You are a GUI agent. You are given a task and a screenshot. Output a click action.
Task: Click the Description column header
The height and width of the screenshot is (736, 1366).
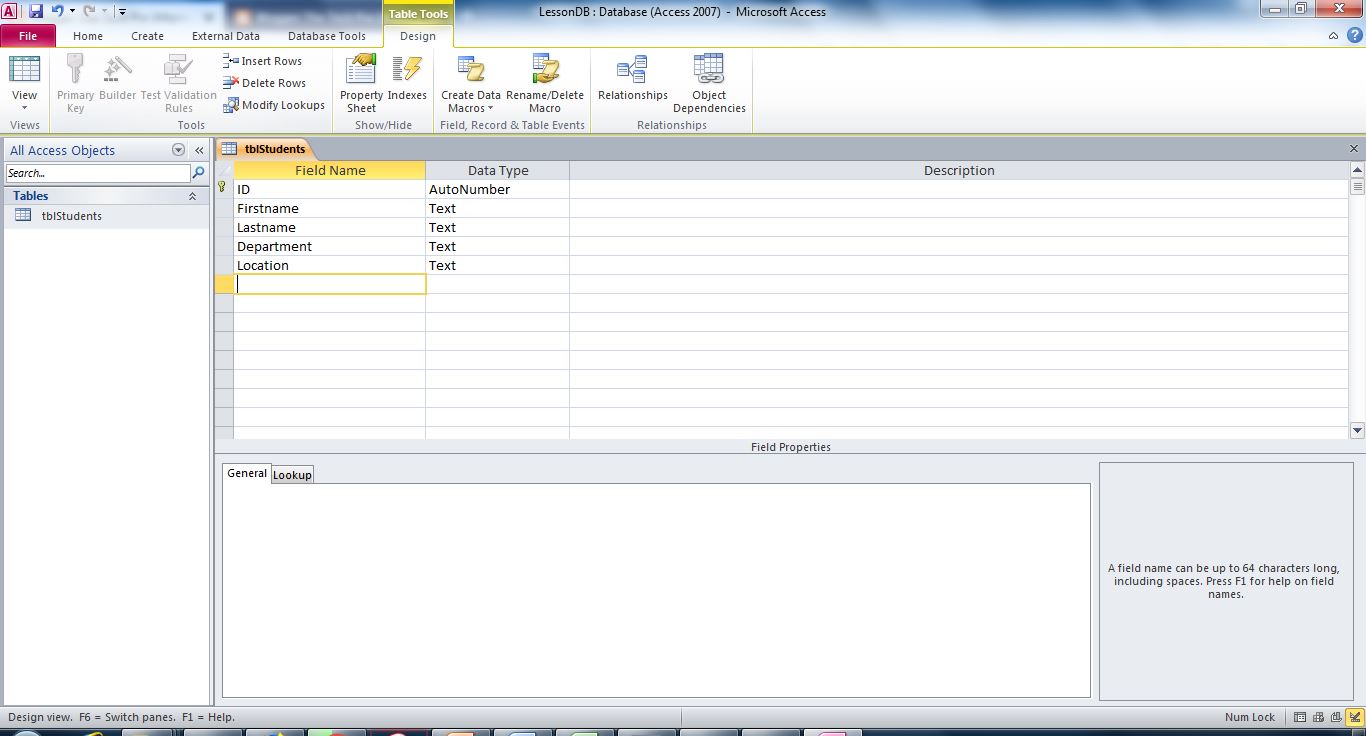pos(959,170)
